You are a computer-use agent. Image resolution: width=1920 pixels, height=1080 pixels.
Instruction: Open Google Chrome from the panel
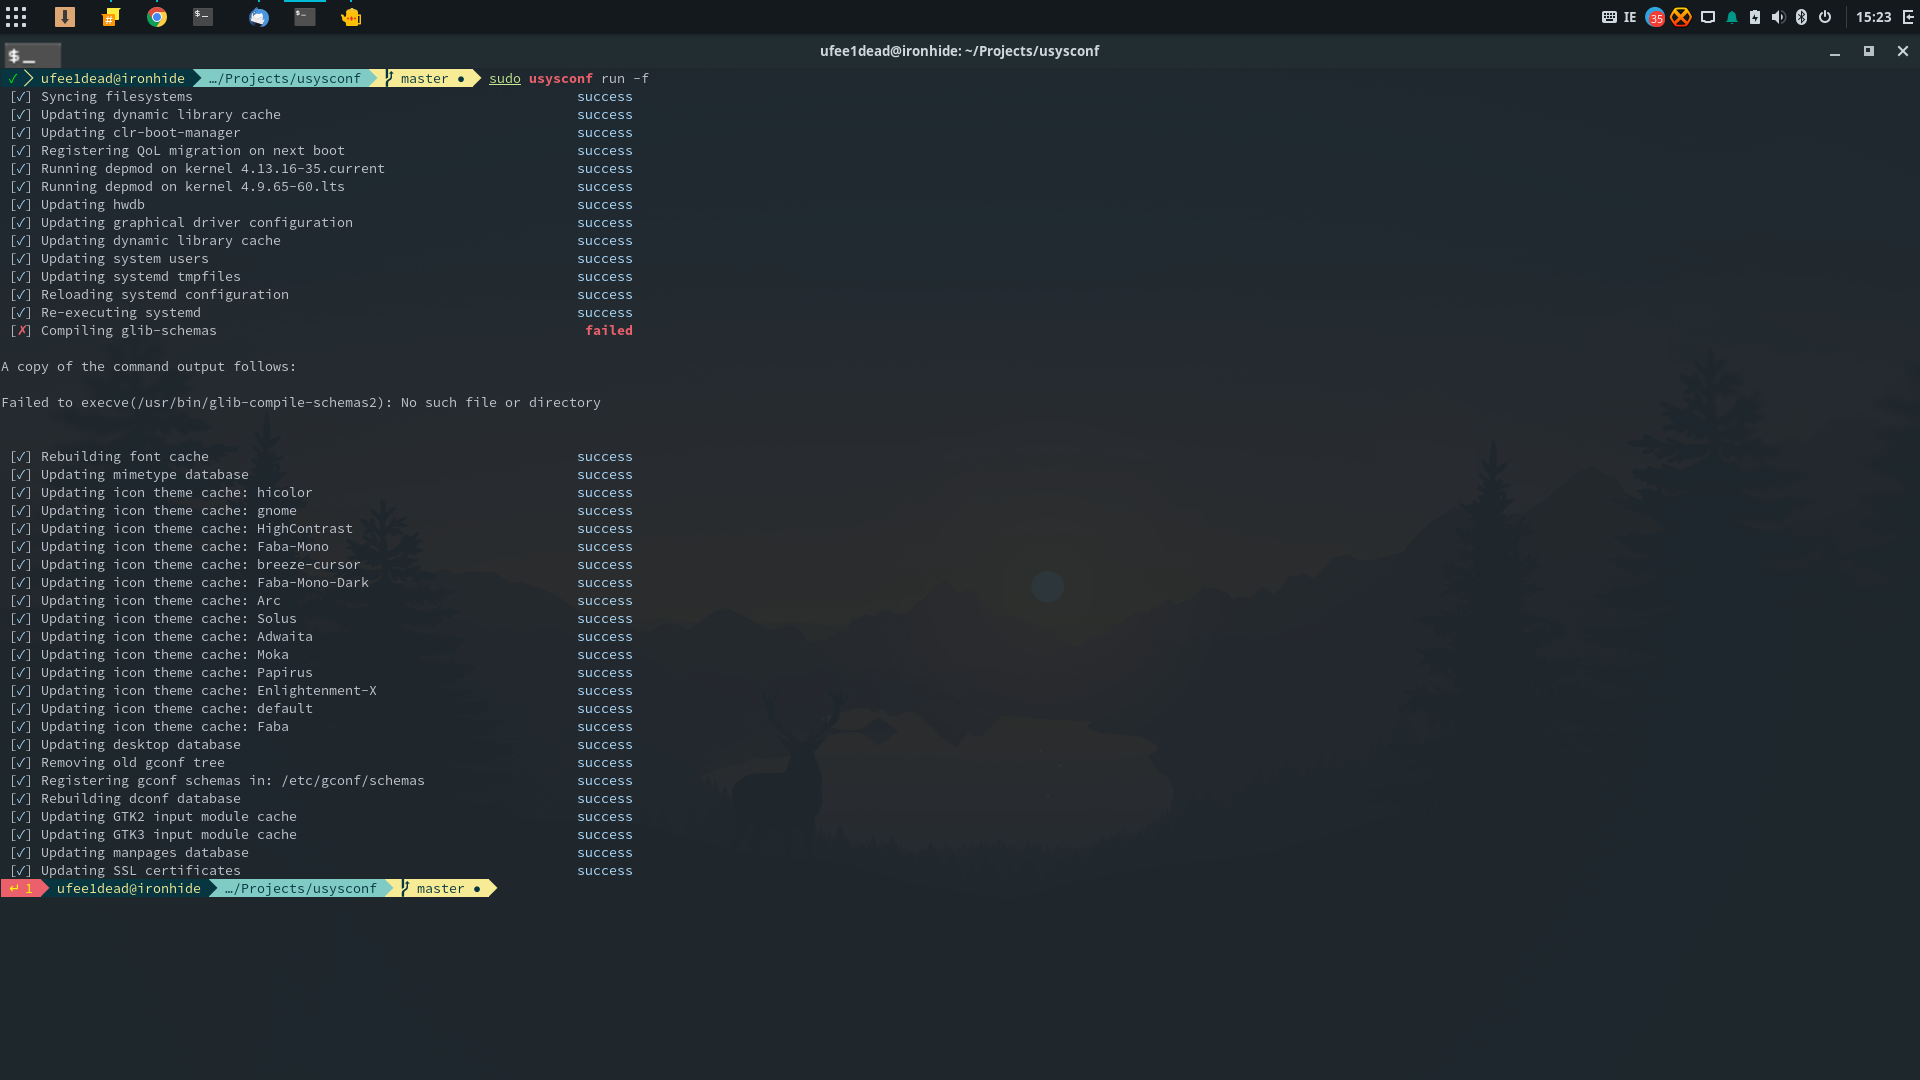tap(157, 17)
